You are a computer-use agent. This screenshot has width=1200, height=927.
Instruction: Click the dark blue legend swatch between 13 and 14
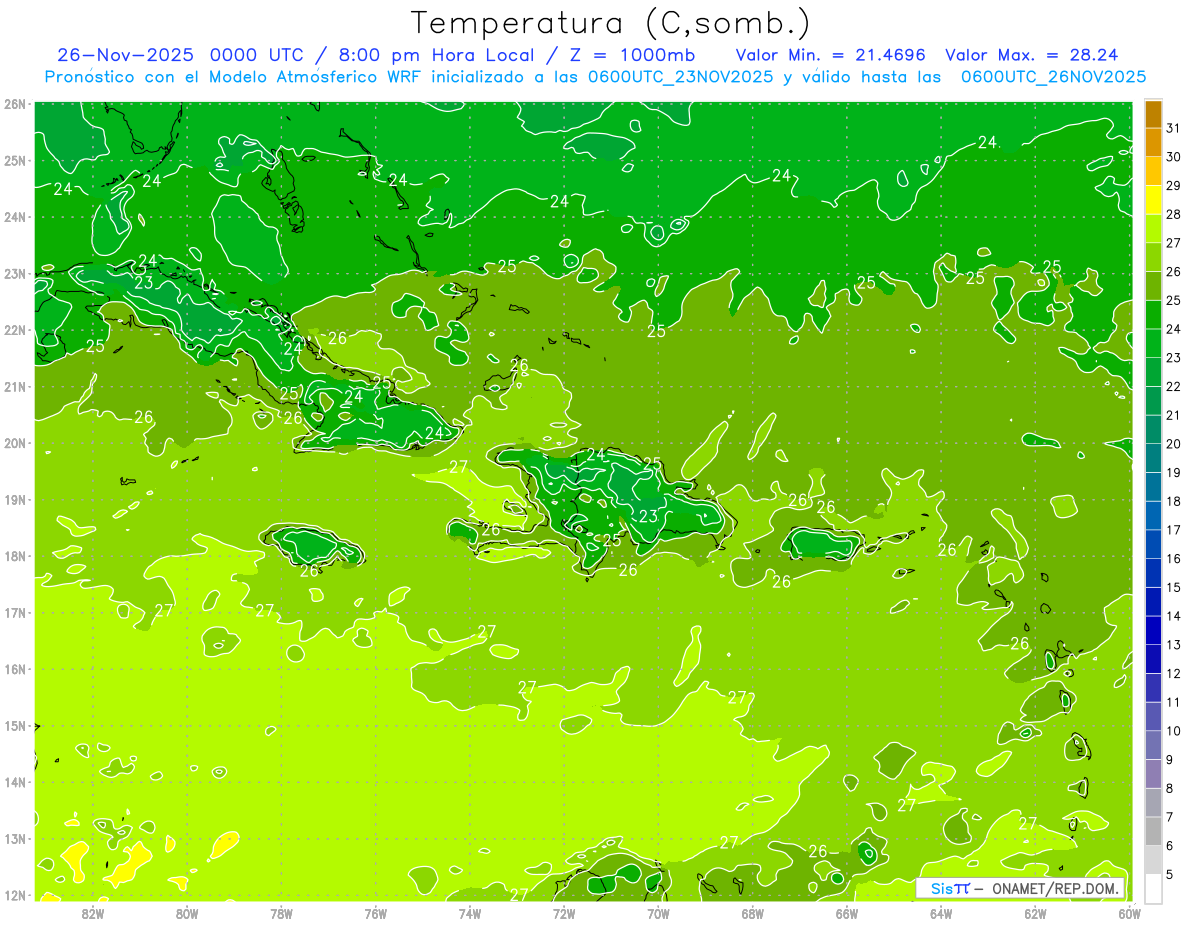point(1153,630)
